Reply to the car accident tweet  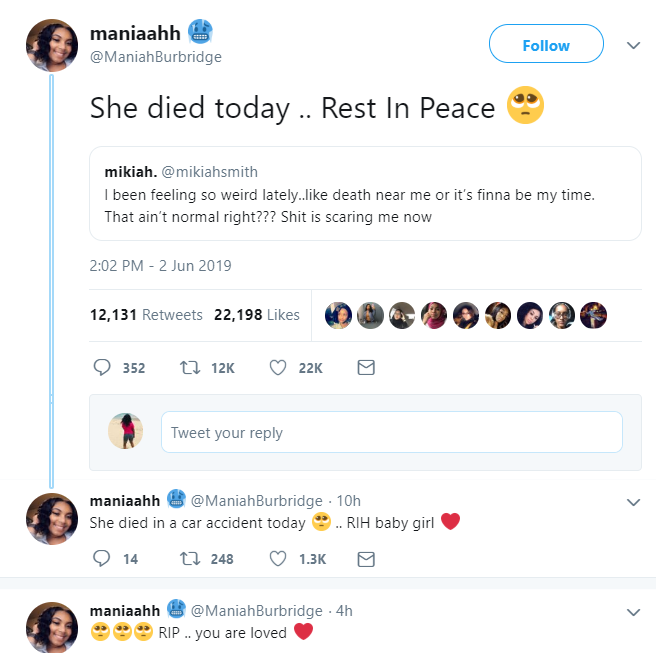[101, 559]
